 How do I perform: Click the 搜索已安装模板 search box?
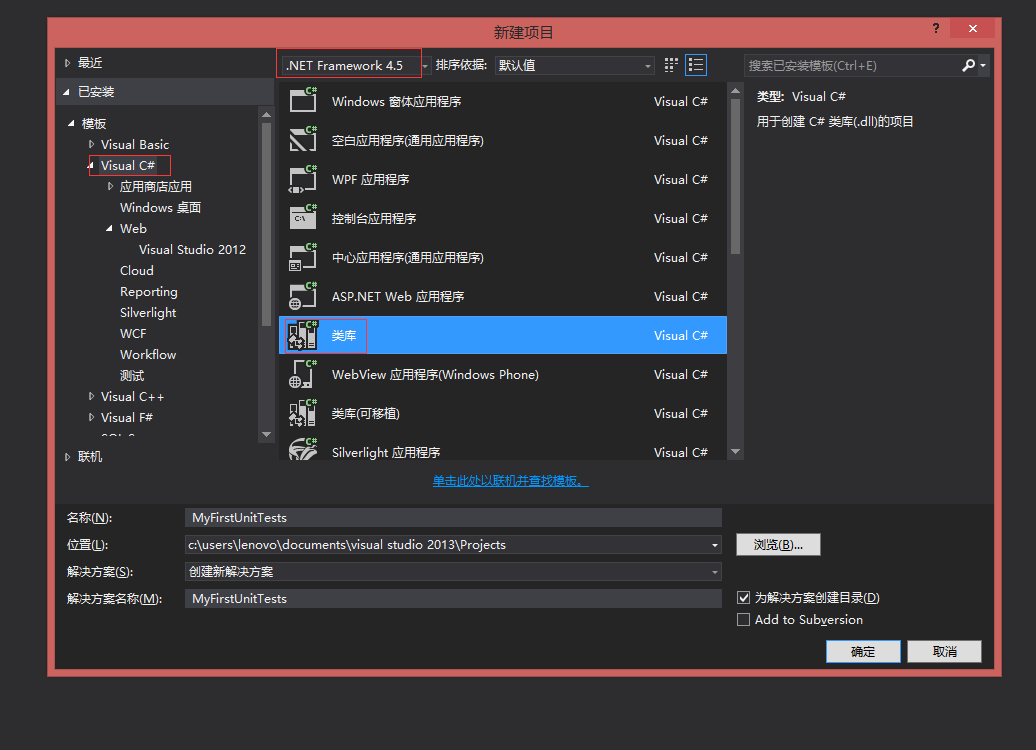[x=852, y=65]
